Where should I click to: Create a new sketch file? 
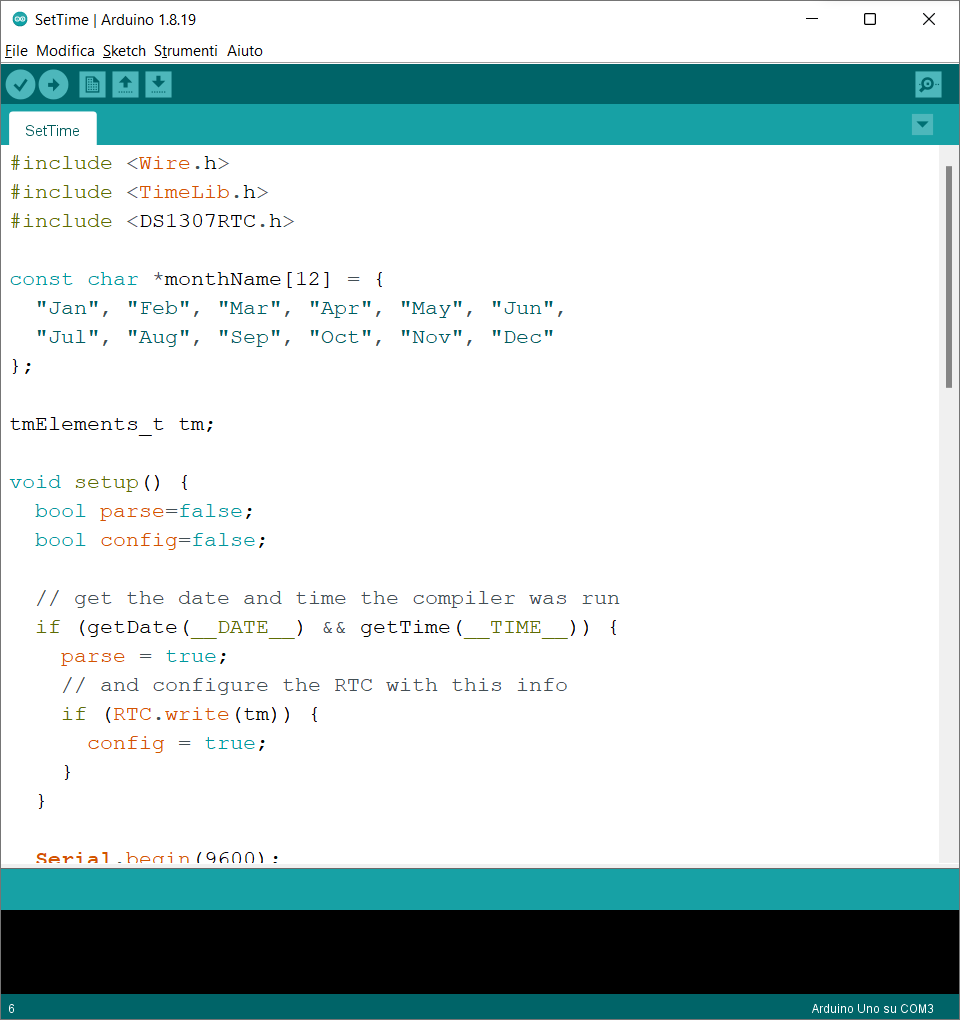pyautogui.click(x=92, y=85)
